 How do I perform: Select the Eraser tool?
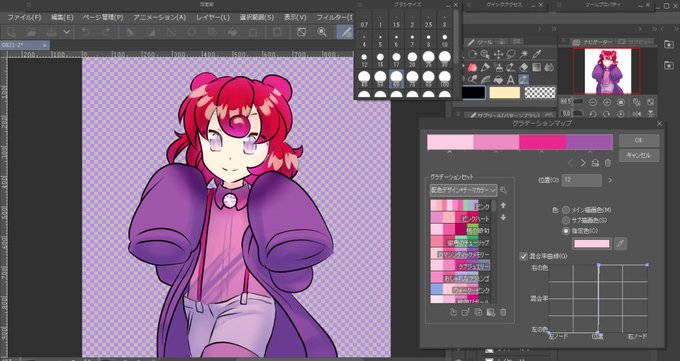pos(524,67)
